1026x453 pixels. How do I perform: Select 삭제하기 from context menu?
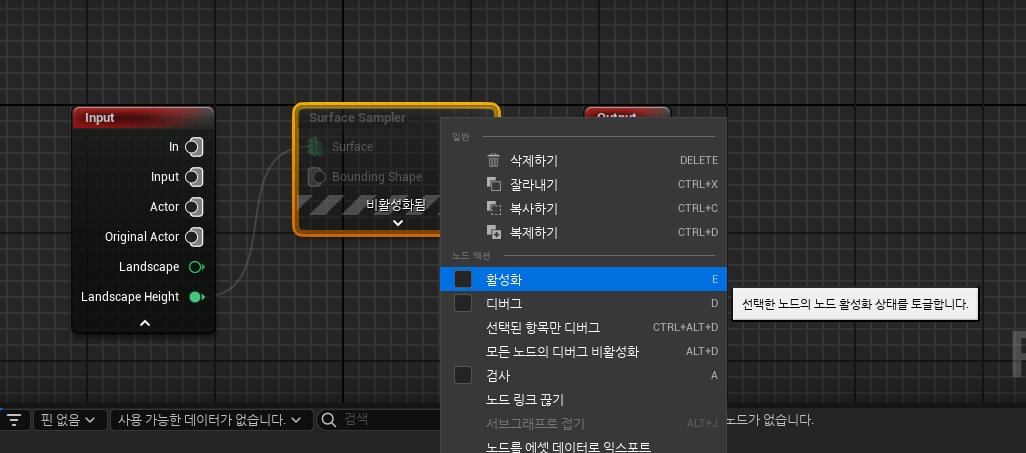pyautogui.click(x=584, y=160)
